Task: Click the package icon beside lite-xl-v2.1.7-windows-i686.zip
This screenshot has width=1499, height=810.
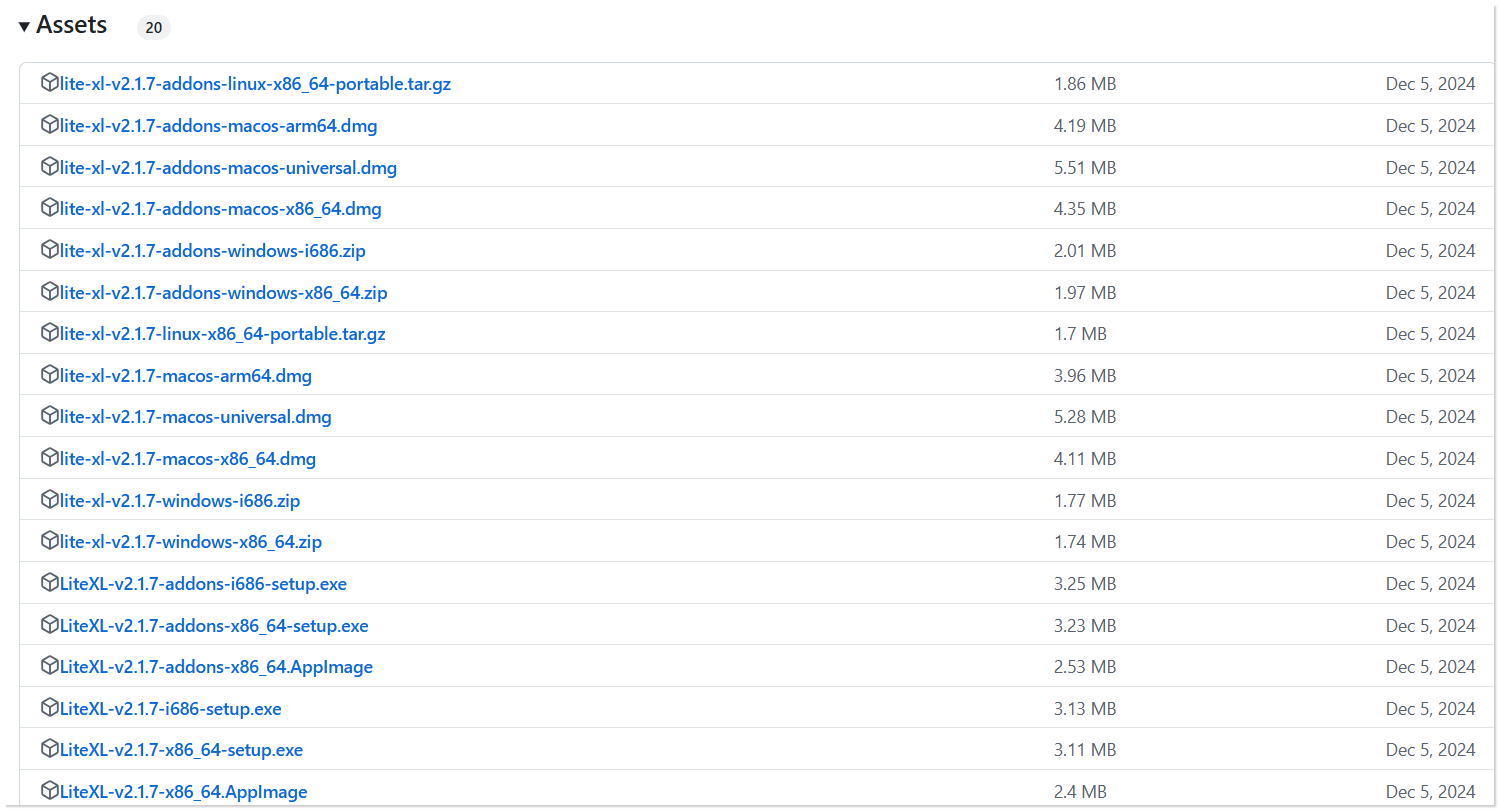Action: coord(49,500)
